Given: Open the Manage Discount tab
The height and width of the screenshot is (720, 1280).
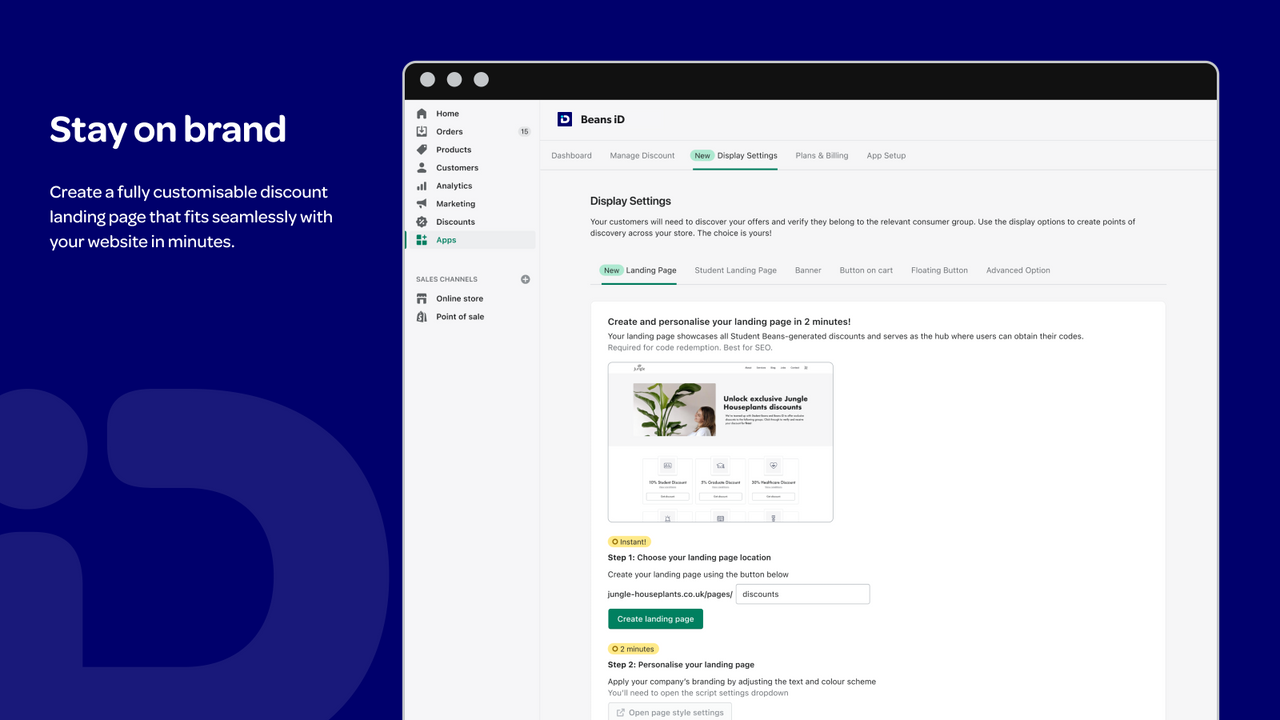Looking at the screenshot, I should (x=642, y=155).
